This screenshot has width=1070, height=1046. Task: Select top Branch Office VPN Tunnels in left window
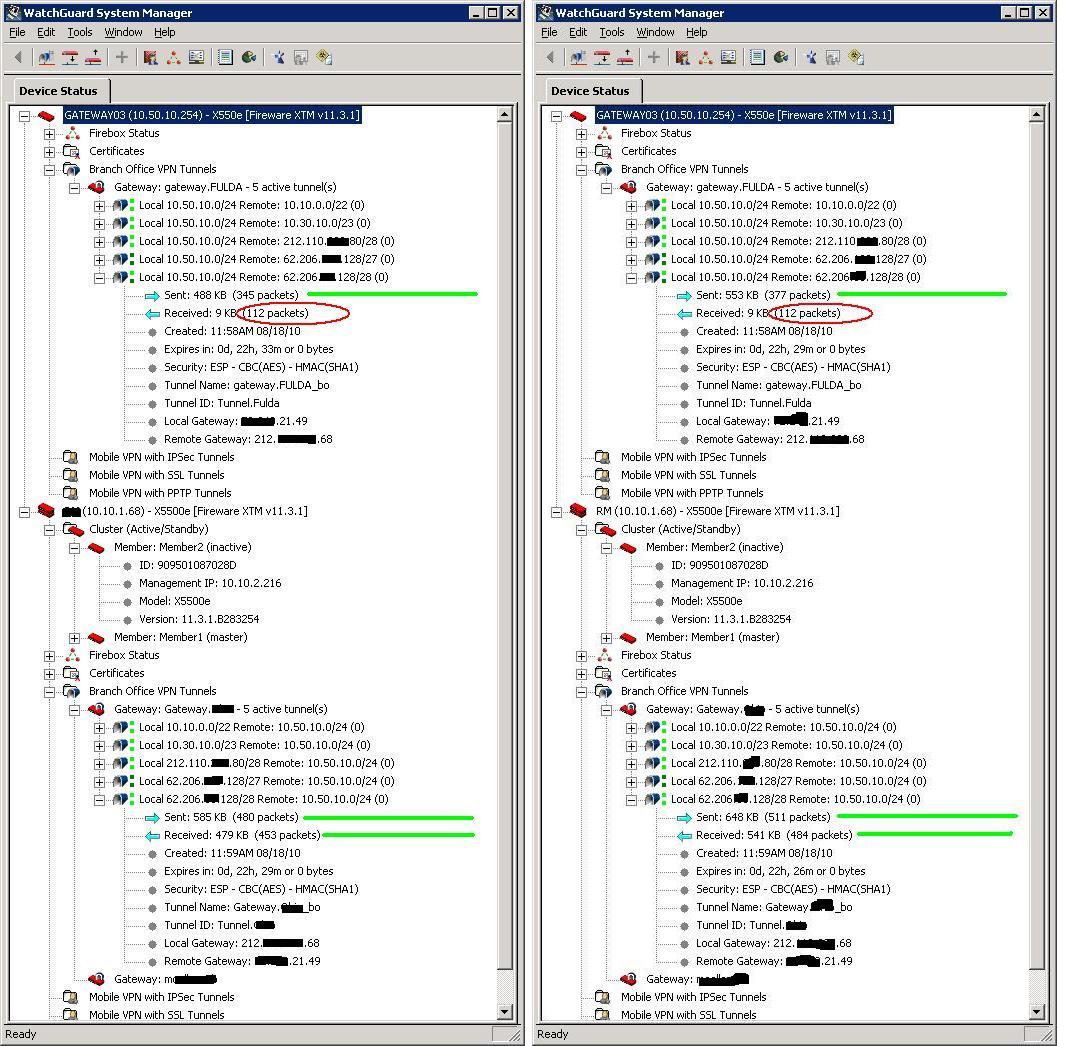coord(153,169)
